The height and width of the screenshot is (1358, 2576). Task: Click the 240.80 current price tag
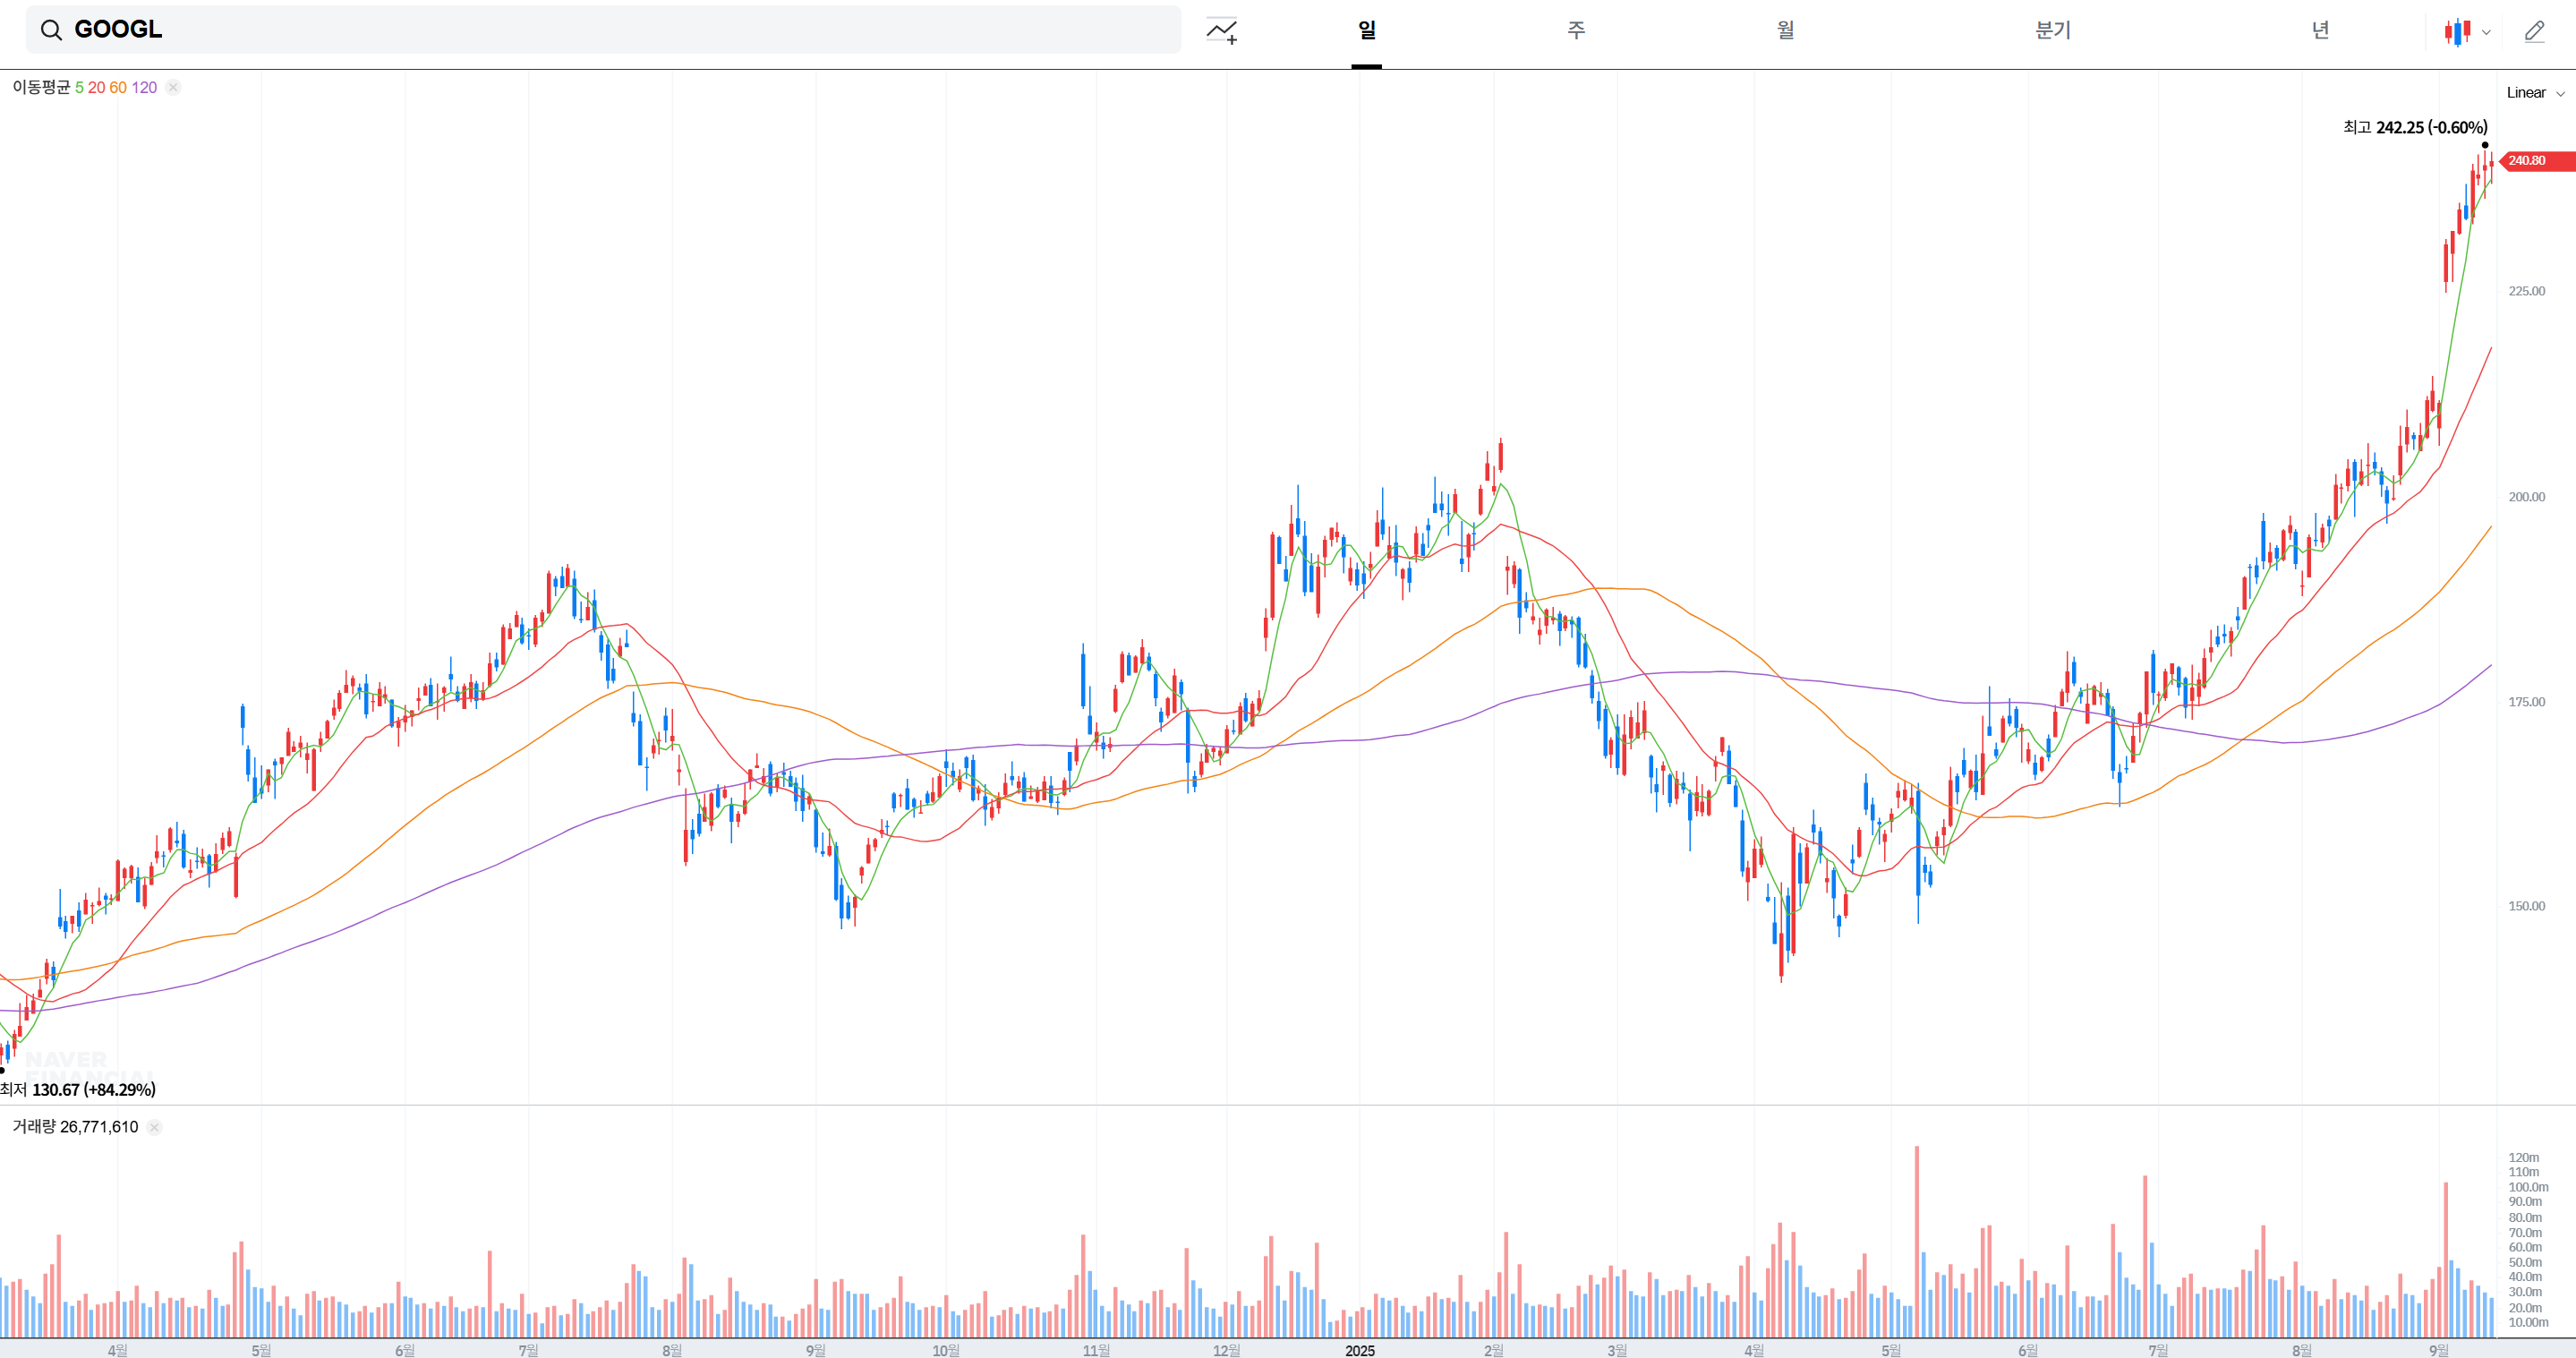coord(2531,161)
